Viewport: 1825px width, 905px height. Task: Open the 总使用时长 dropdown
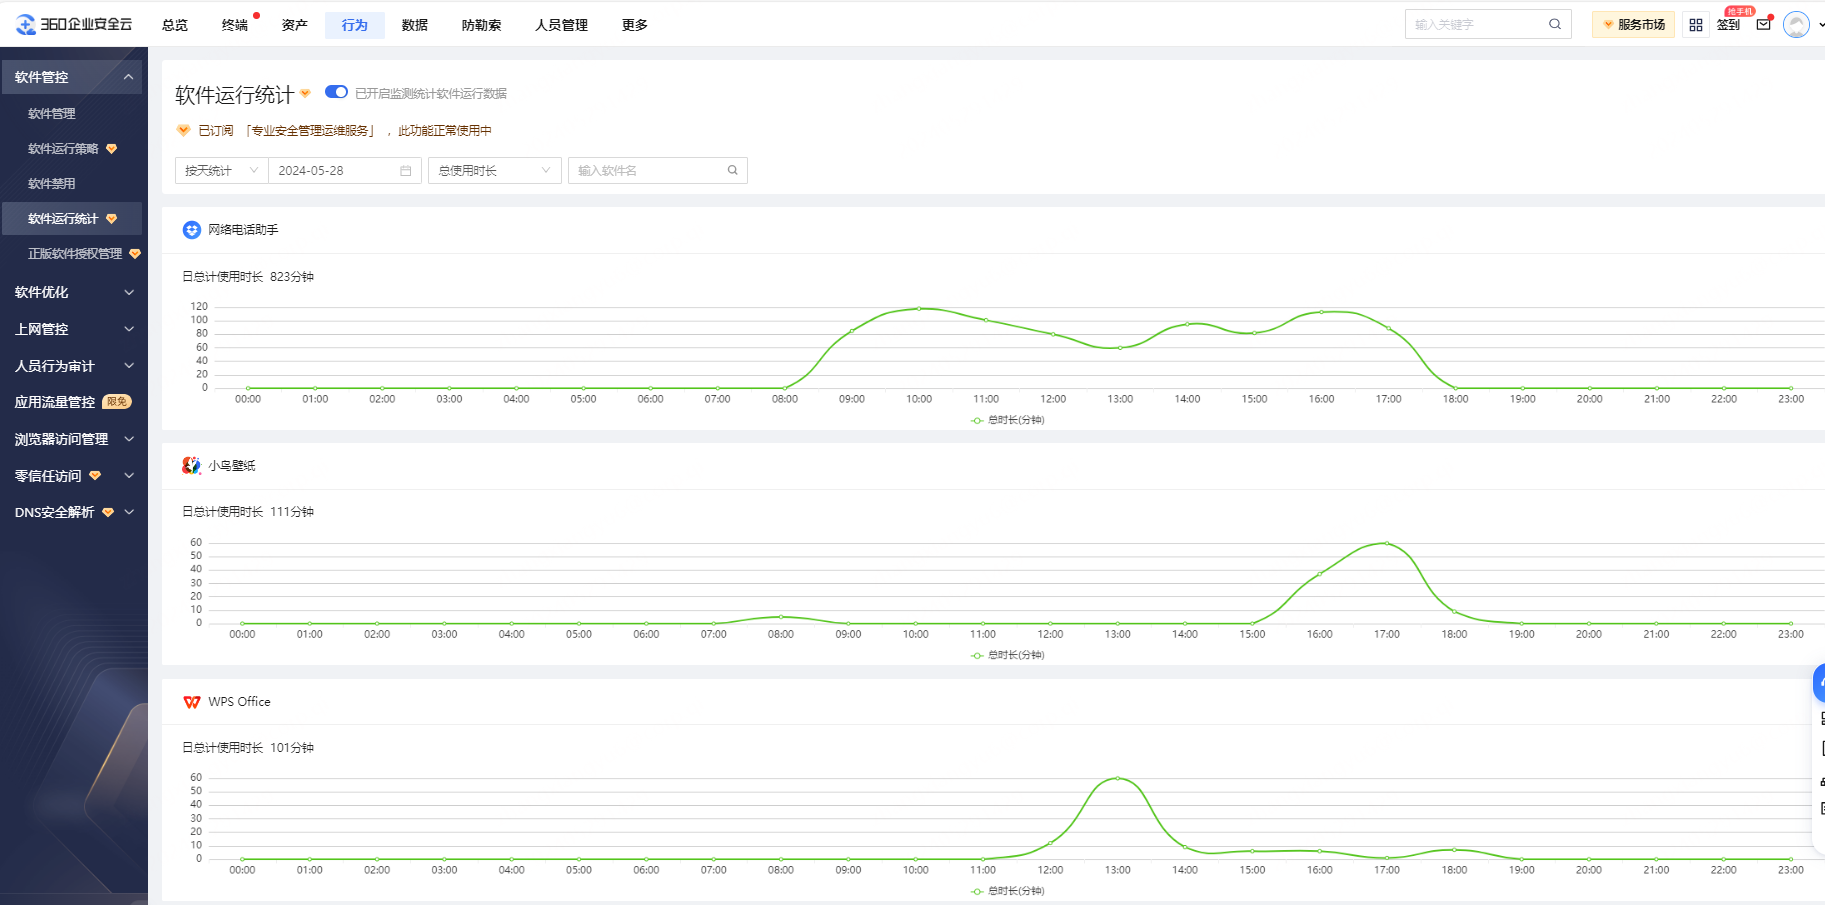tap(494, 171)
